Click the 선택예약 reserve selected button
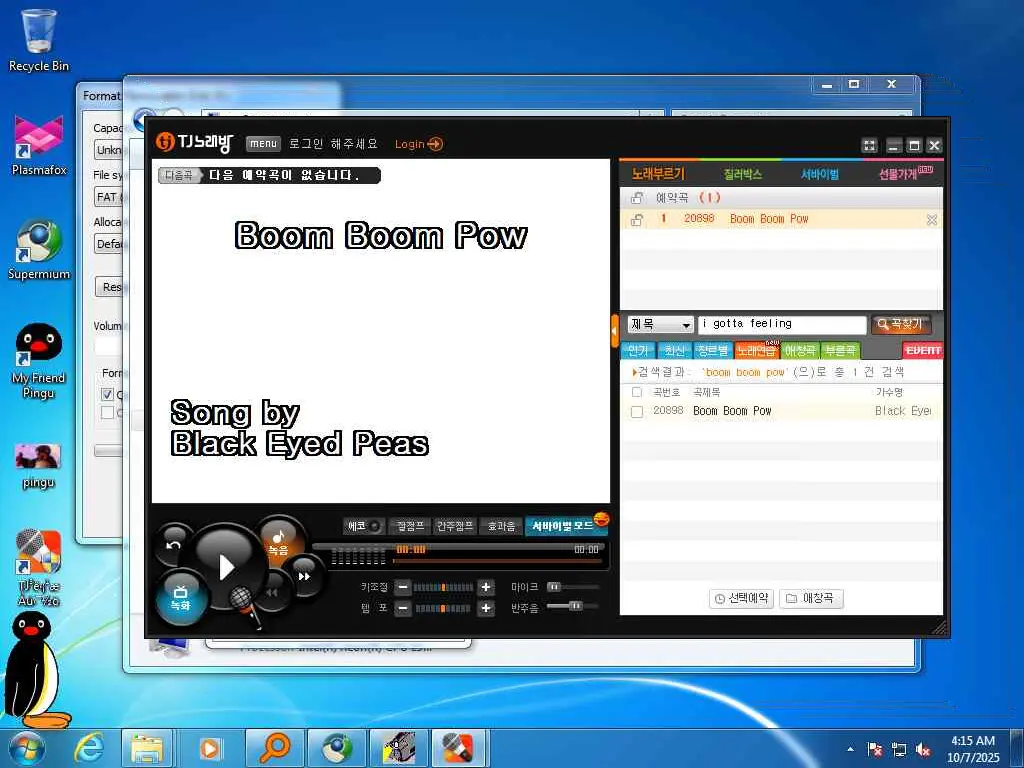This screenshot has height=768, width=1024. 741,598
